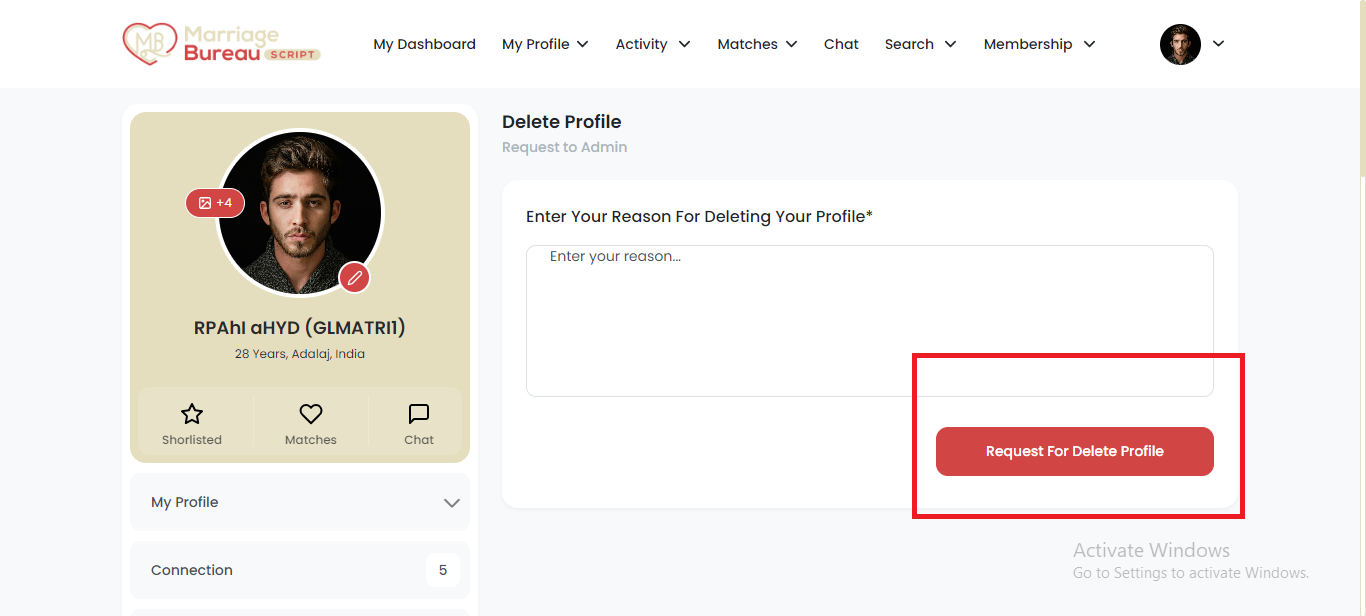
Task: Open the Shorlisted star icon
Action: pyautogui.click(x=192, y=414)
